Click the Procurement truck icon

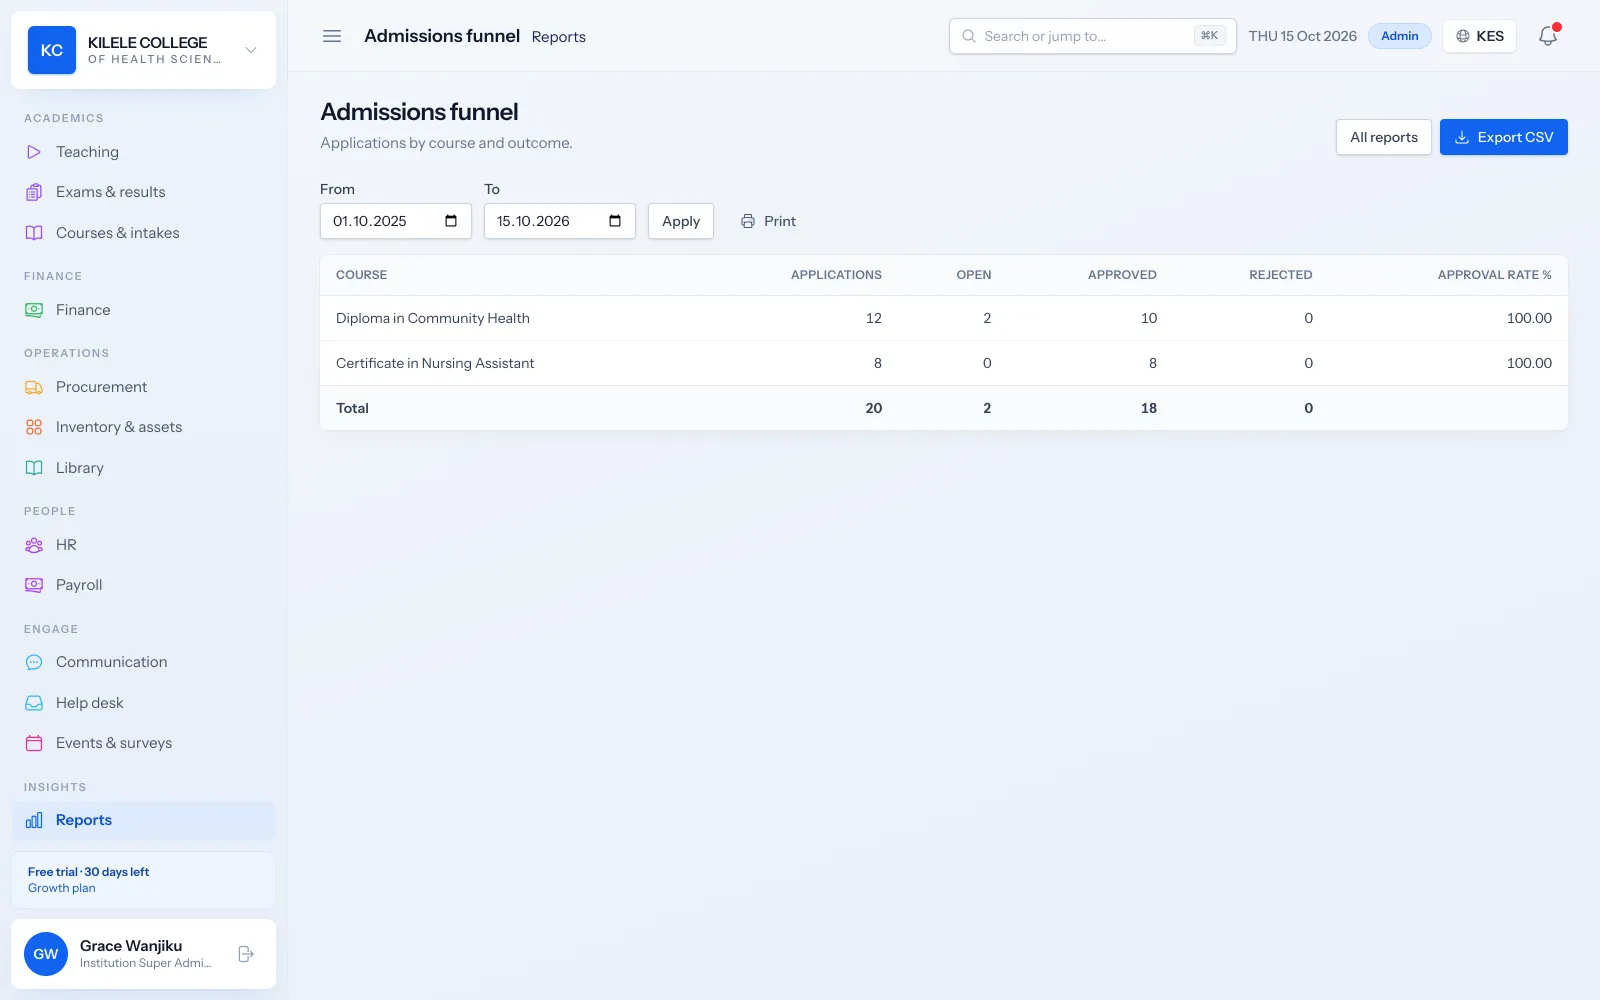click(34, 387)
